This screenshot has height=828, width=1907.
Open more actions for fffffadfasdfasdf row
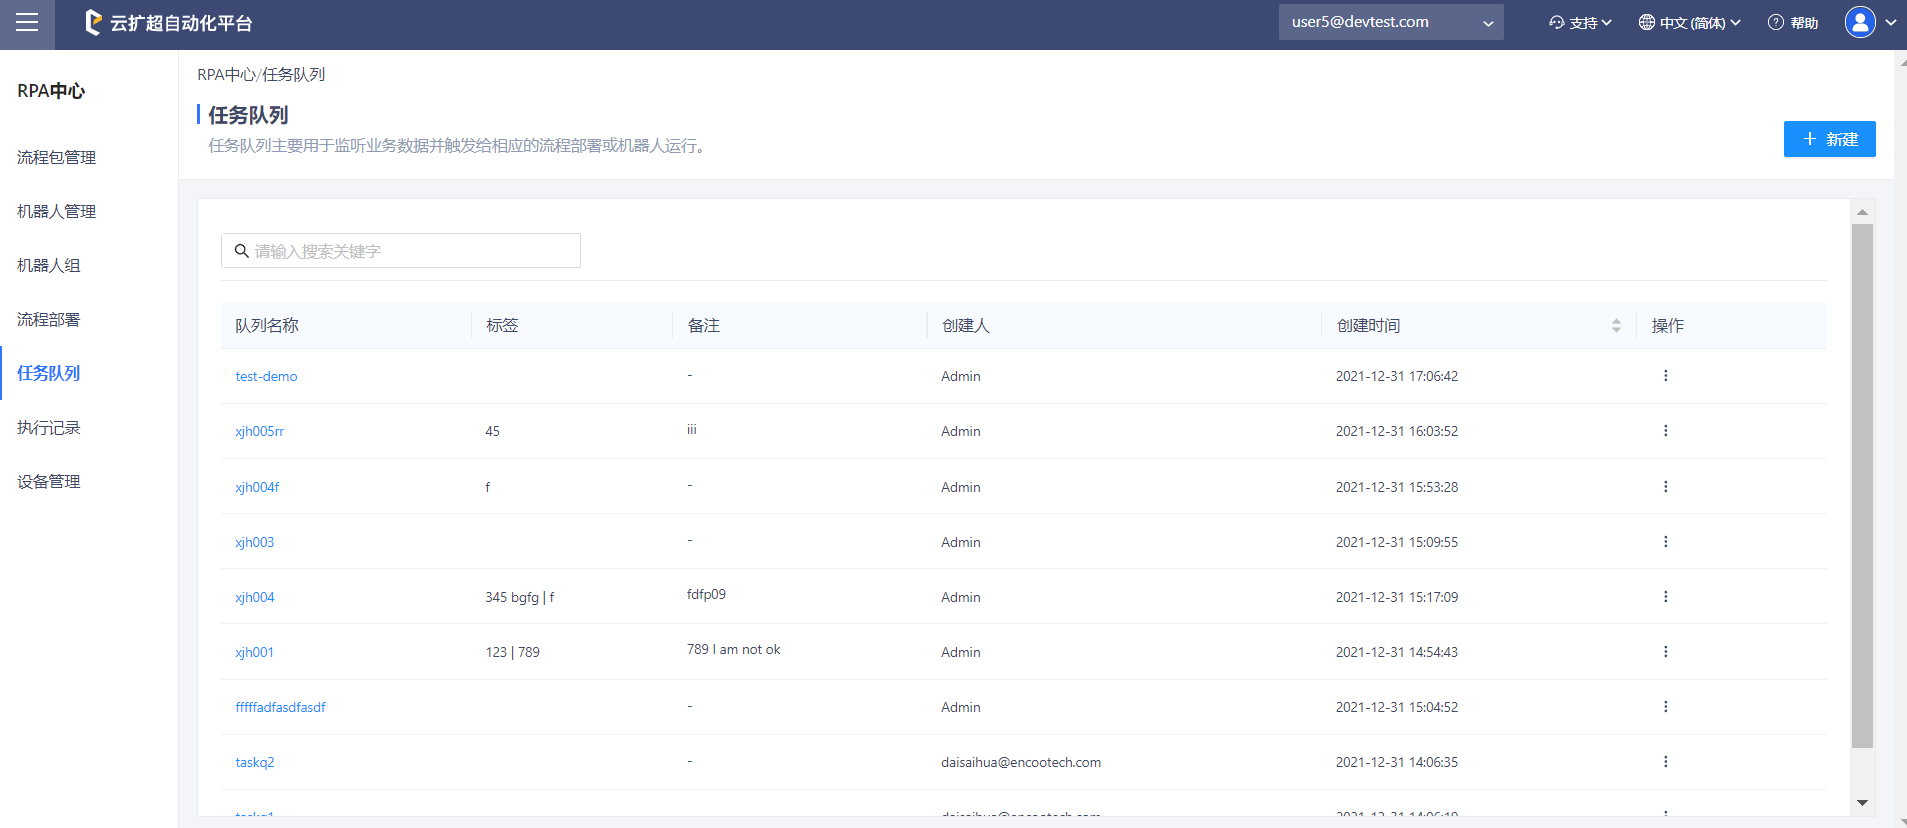[x=1665, y=707]
